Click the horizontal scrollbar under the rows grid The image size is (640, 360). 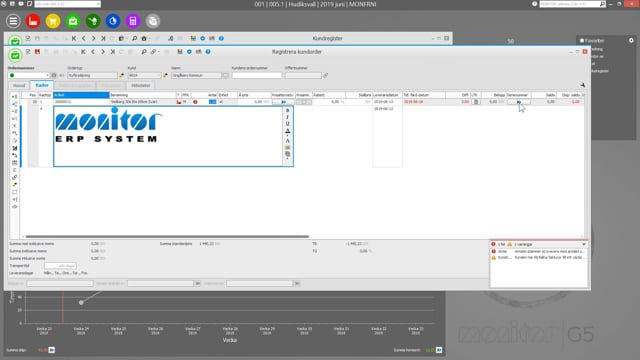click(x=167, y=236)
